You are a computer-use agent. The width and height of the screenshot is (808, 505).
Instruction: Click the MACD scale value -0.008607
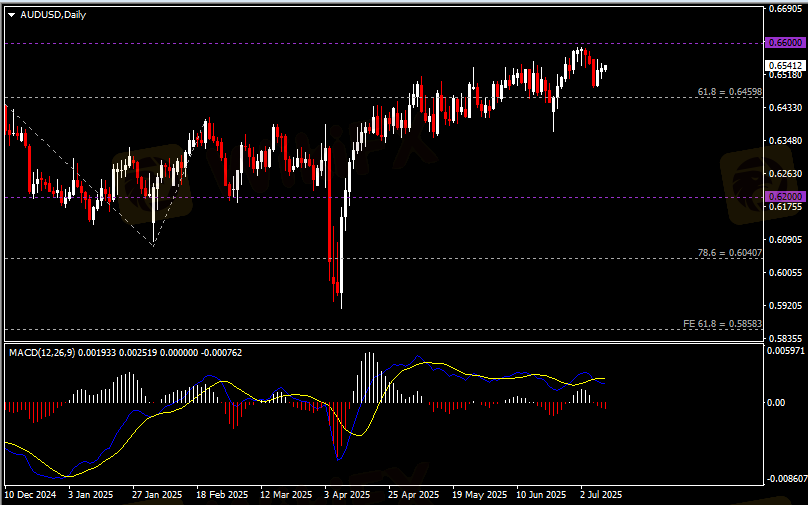tap(786, 479)
